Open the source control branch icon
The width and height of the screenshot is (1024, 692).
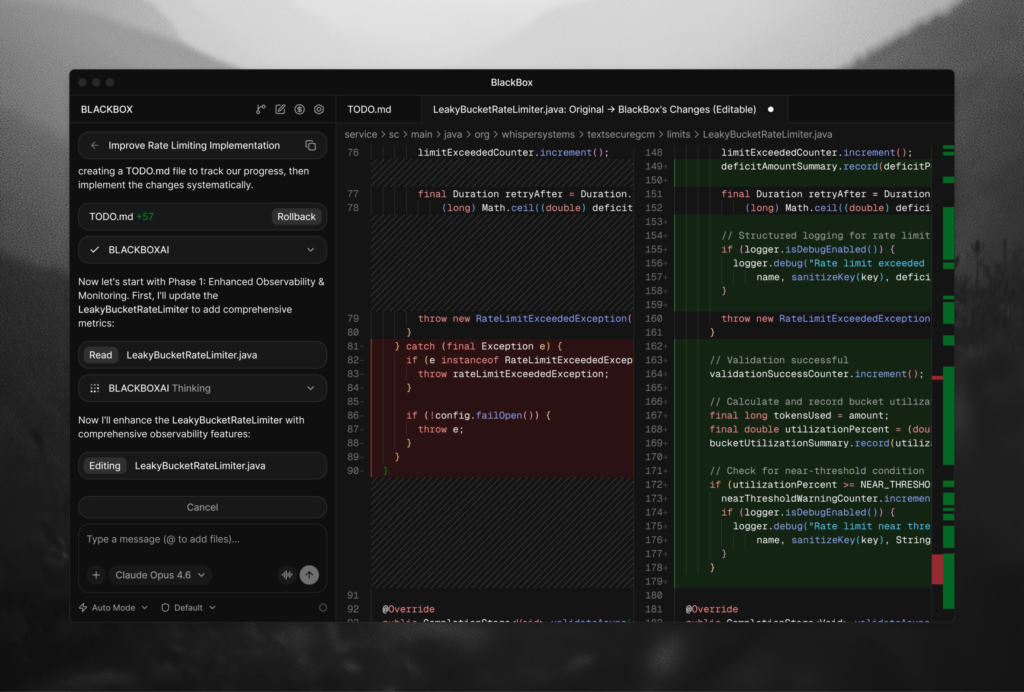[x=261, y=109]
